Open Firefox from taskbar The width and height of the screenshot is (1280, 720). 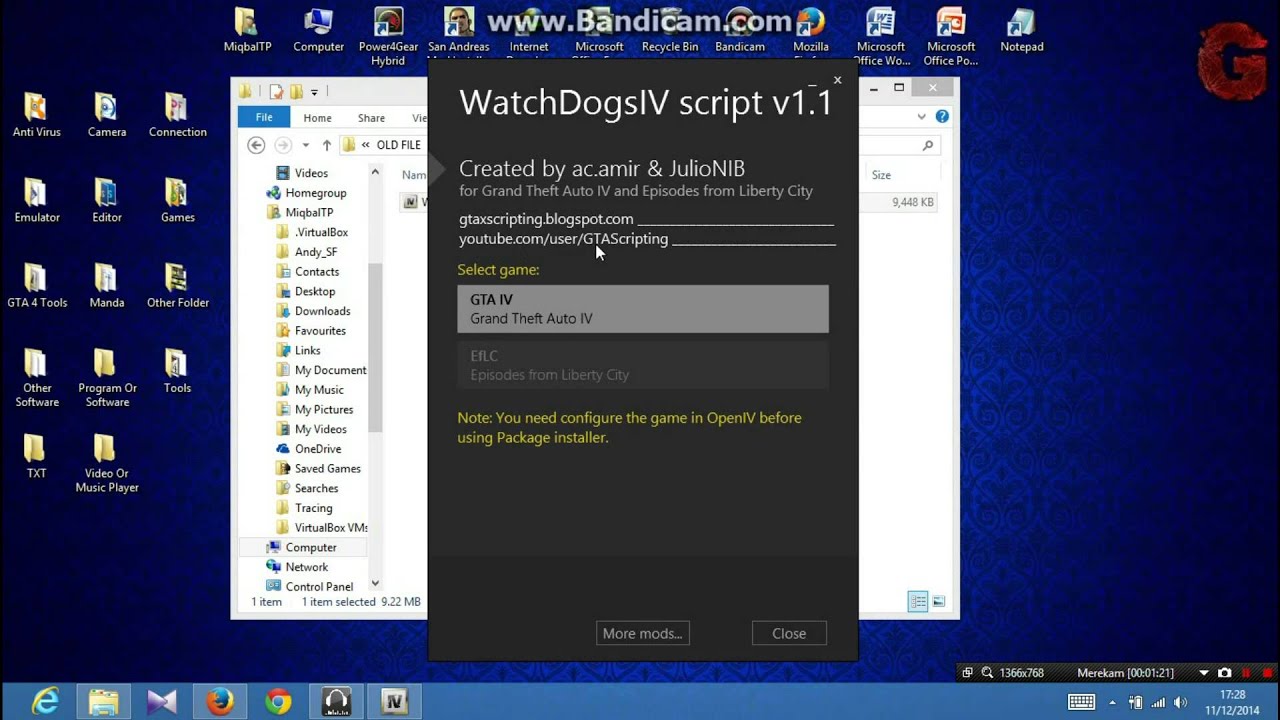coord(219,702)
